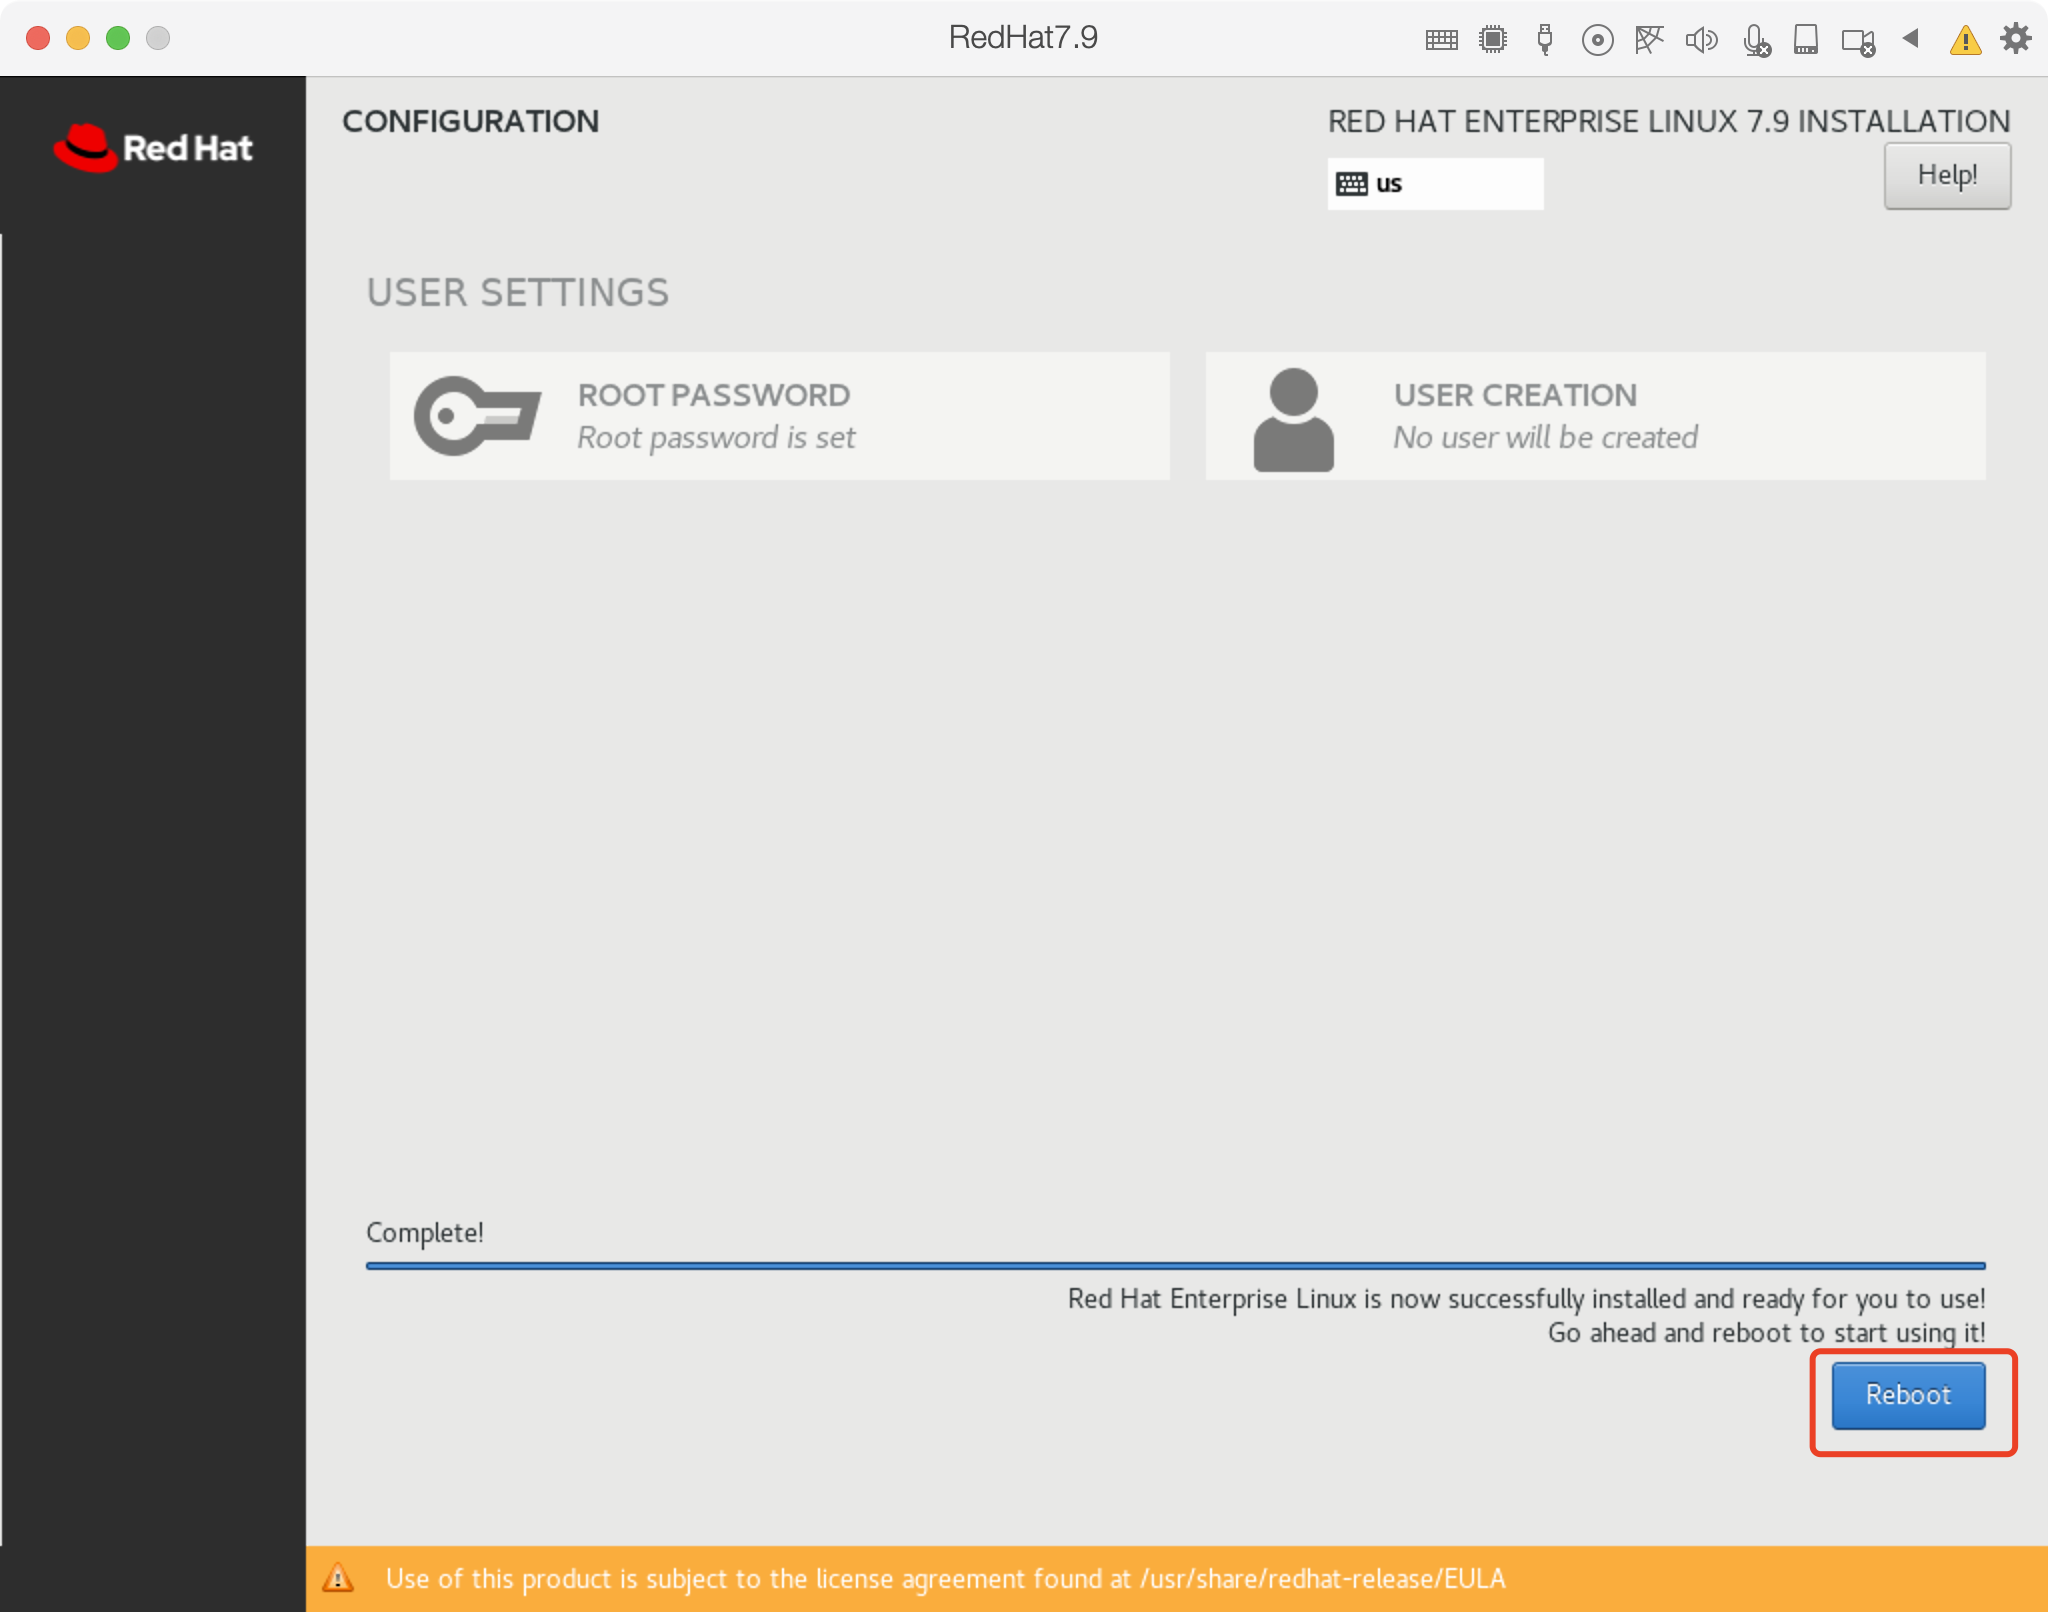The width and height of the screenshot is (2048, 1612).
Task: Open the us keyboard layout selector
Action: [1435, 184]
